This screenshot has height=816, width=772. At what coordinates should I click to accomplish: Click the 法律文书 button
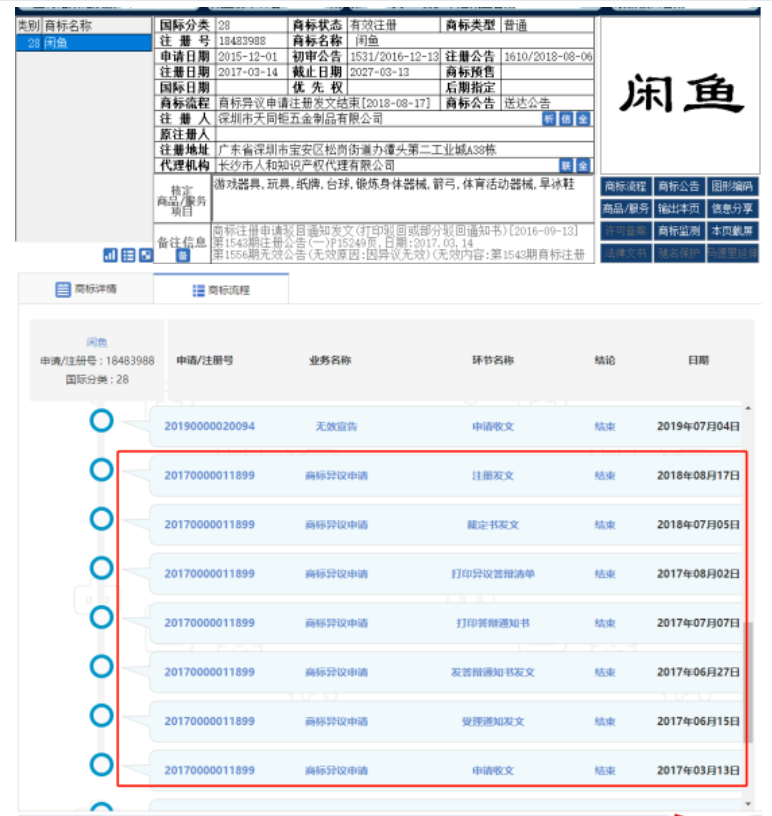pyautogui.click(x=626, y=253)
